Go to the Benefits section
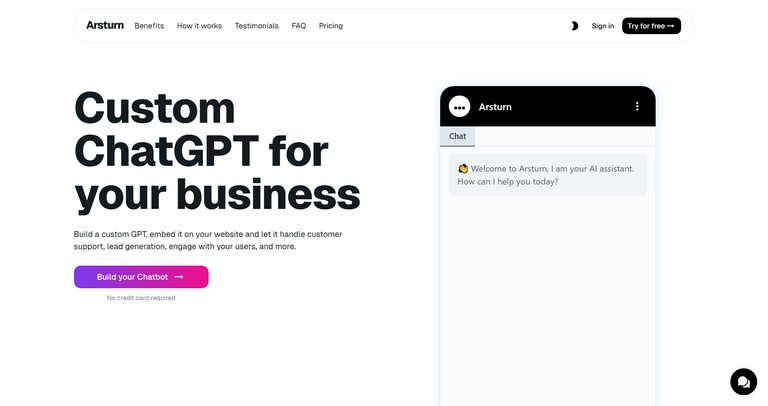This screenshot has width=768, height=406. tap(149, 26)
